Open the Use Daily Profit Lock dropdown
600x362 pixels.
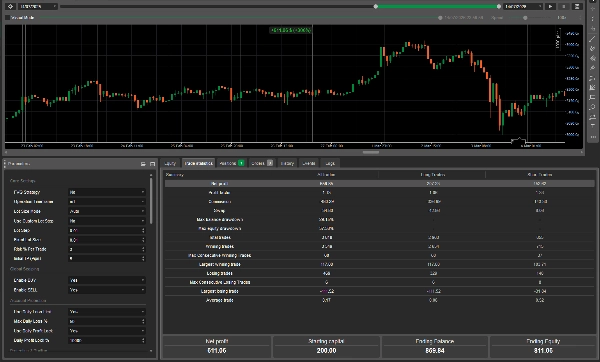[x=107, y=331]
